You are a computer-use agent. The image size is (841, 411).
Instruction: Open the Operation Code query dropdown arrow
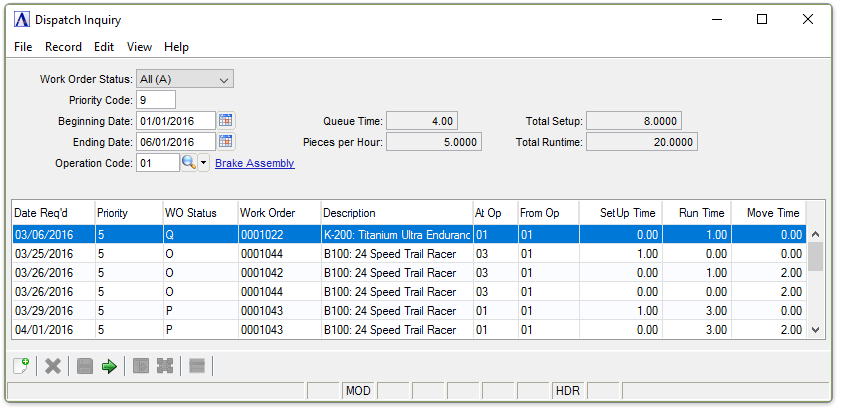[204, 163]
